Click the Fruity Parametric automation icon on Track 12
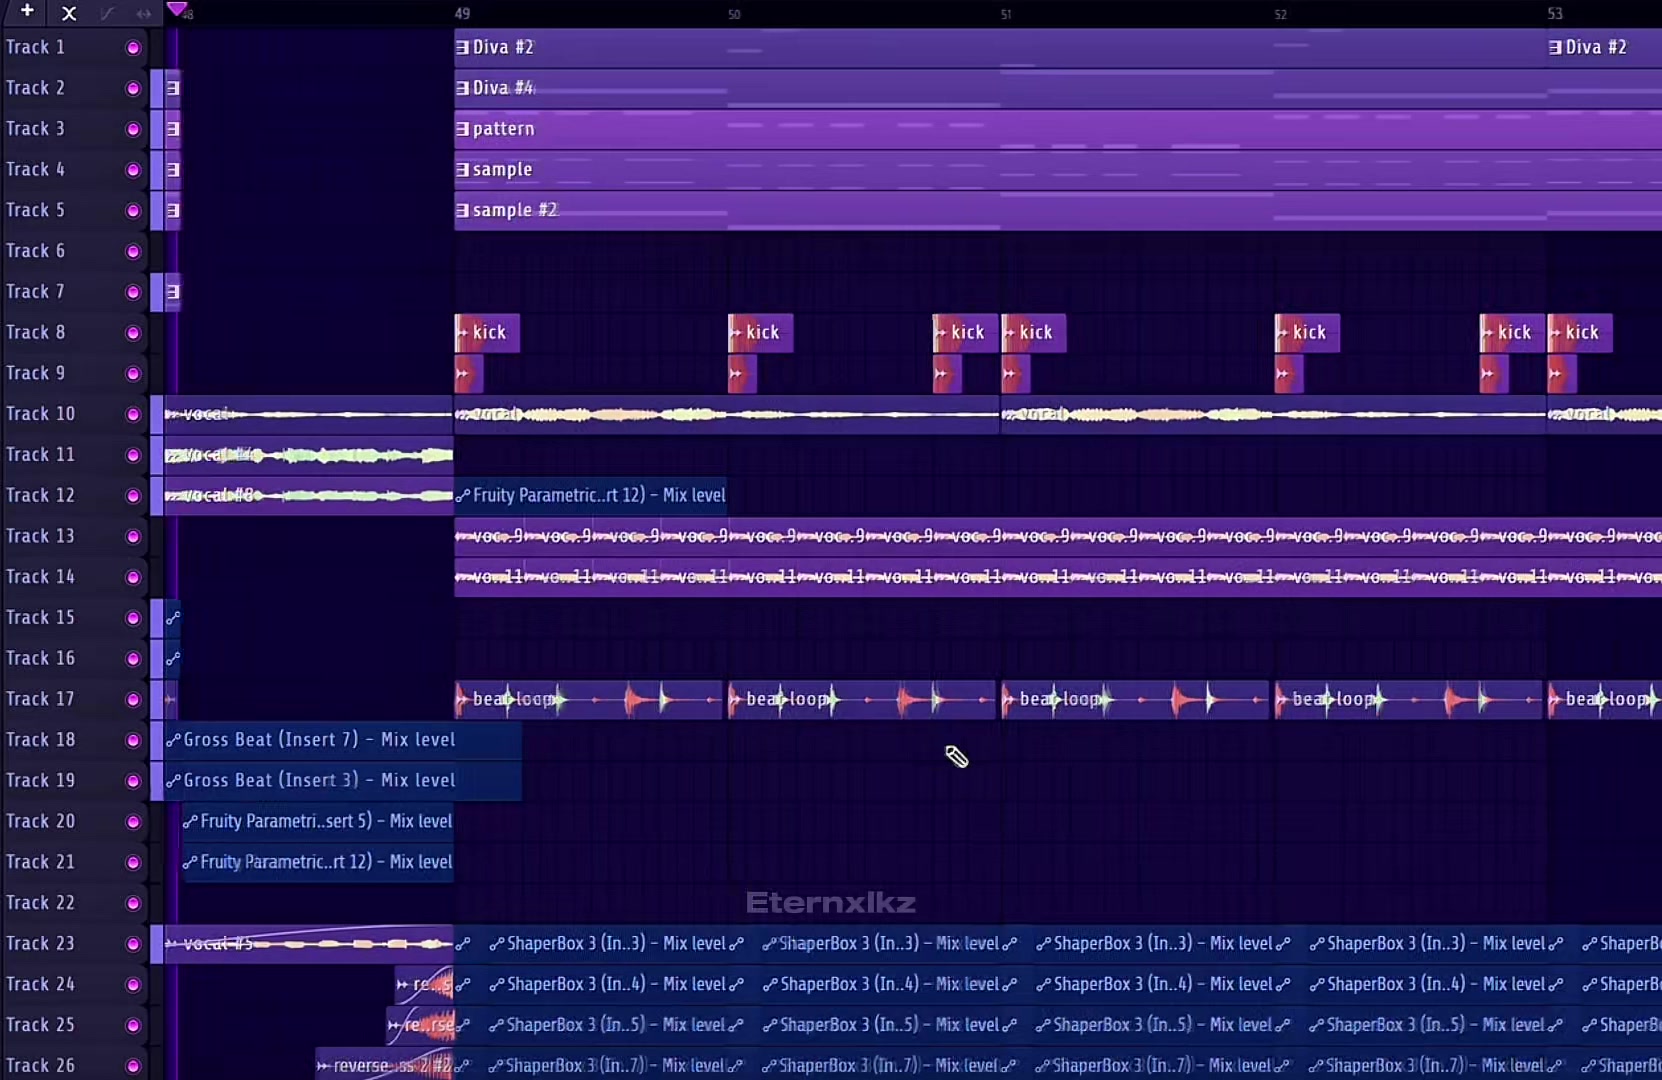Image resolution: width=1662 pixels, height=1080 pixels. tap(463, 496)
